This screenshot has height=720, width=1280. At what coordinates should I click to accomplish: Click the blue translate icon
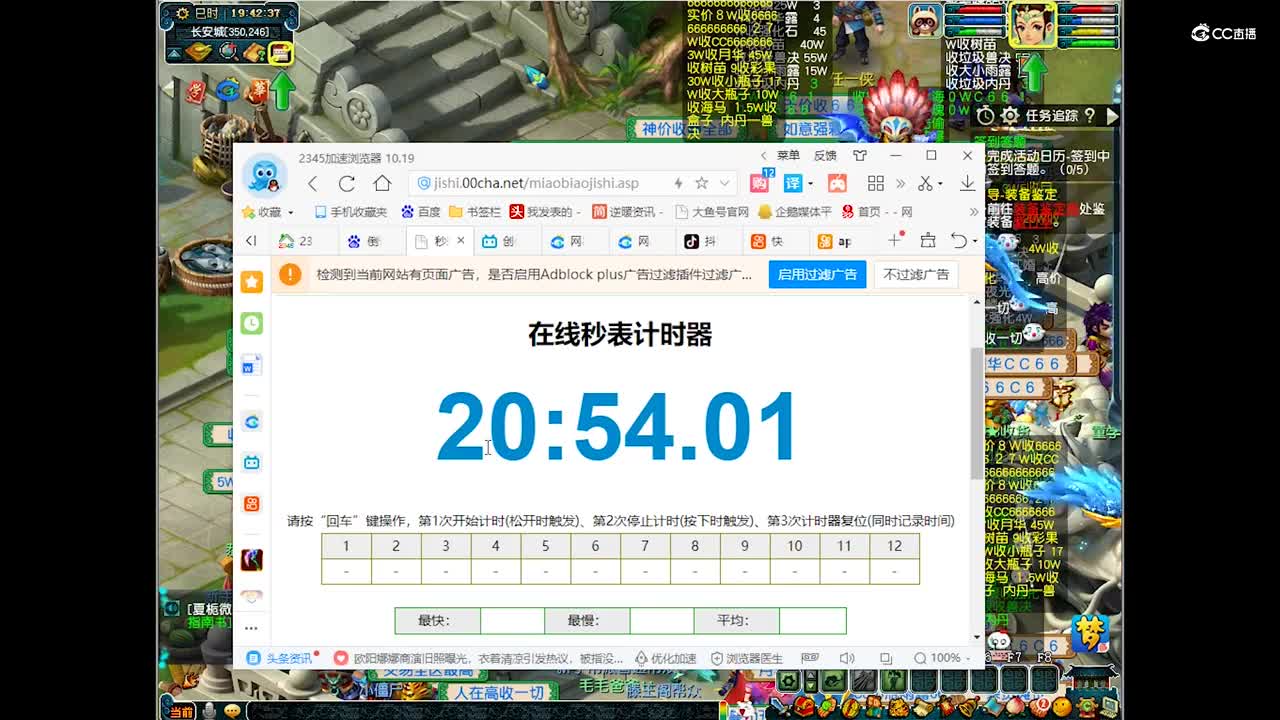tap(792, 183)
